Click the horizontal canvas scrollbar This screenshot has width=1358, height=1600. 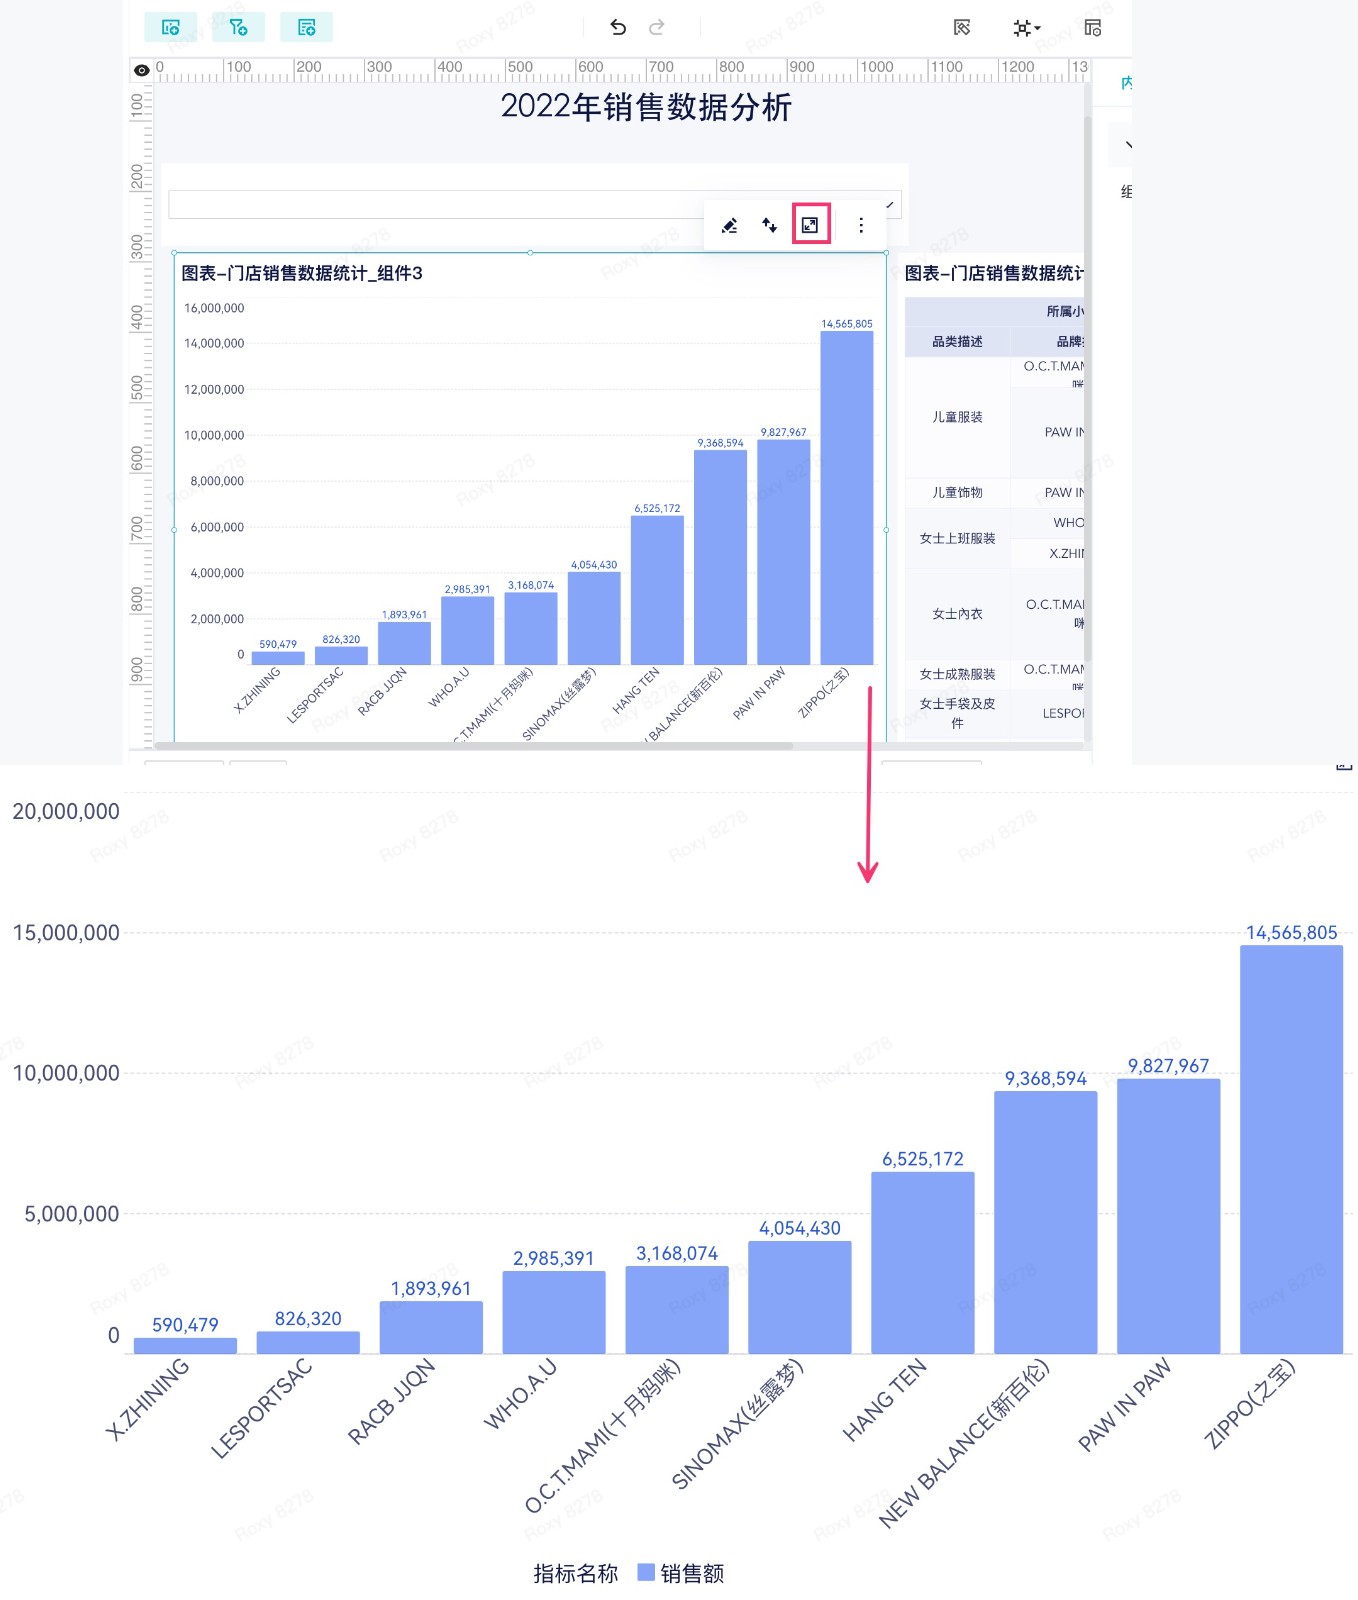[x=473, y=745]
